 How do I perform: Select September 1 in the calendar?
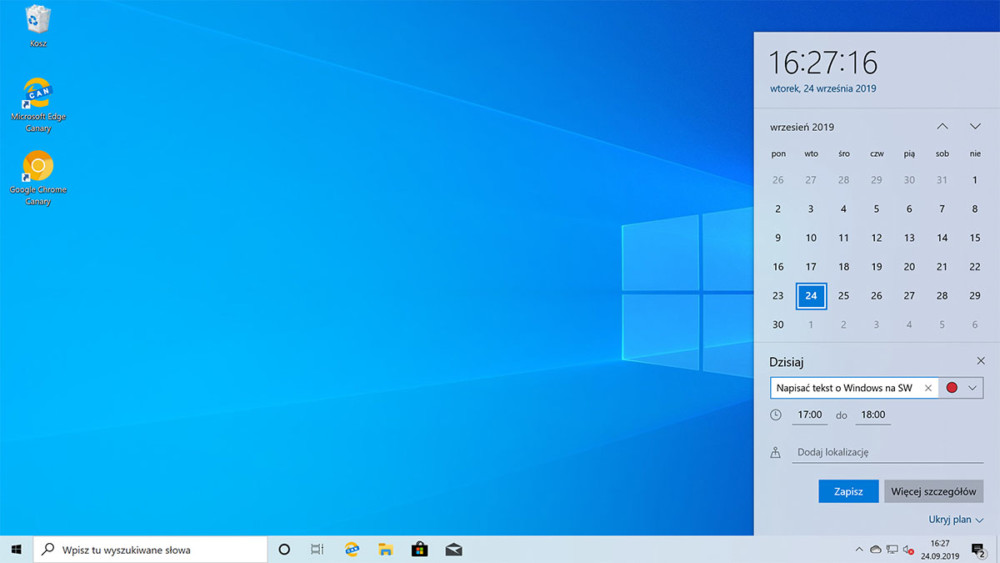[x=974, y=180]
